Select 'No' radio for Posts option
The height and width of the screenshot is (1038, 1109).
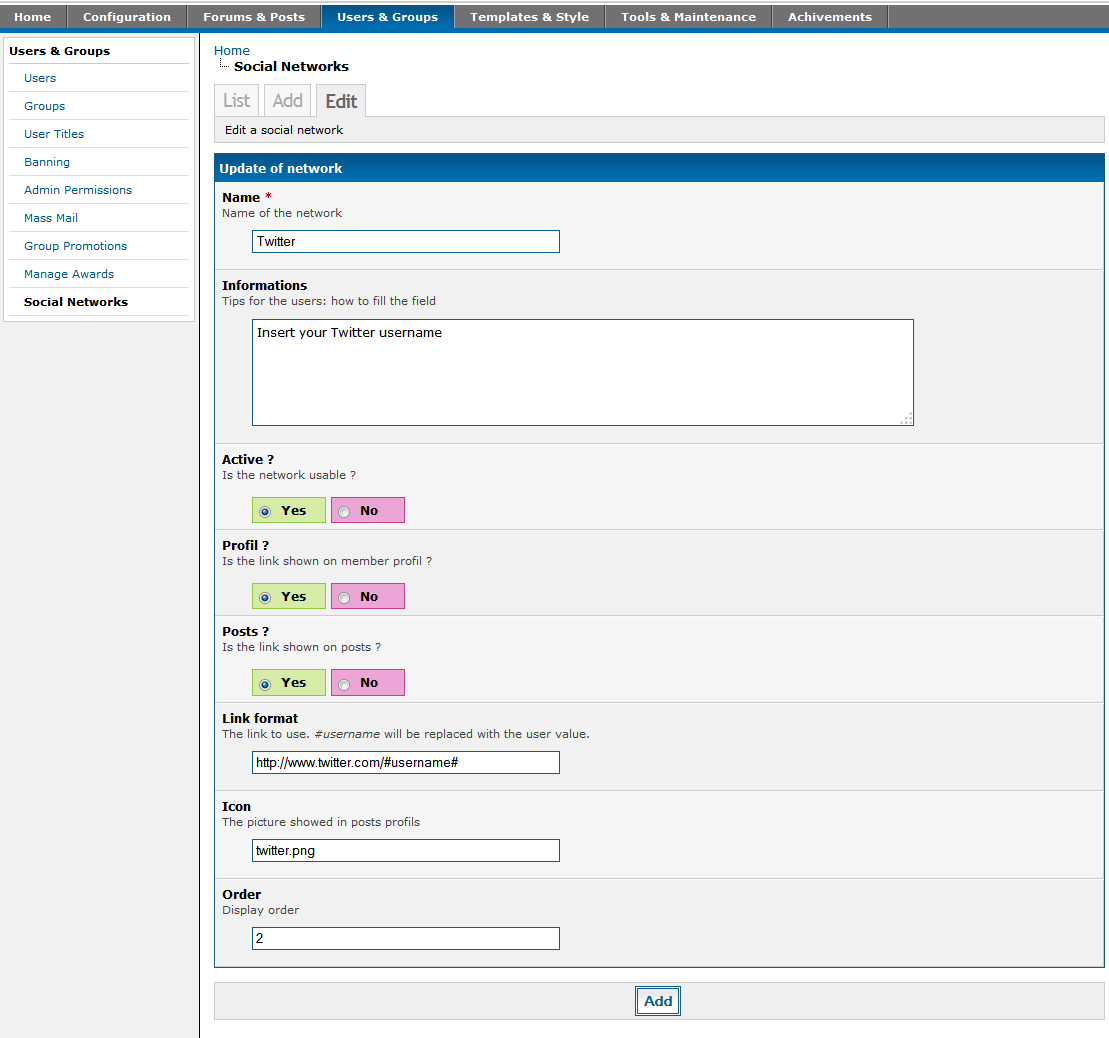click(345, 684)
